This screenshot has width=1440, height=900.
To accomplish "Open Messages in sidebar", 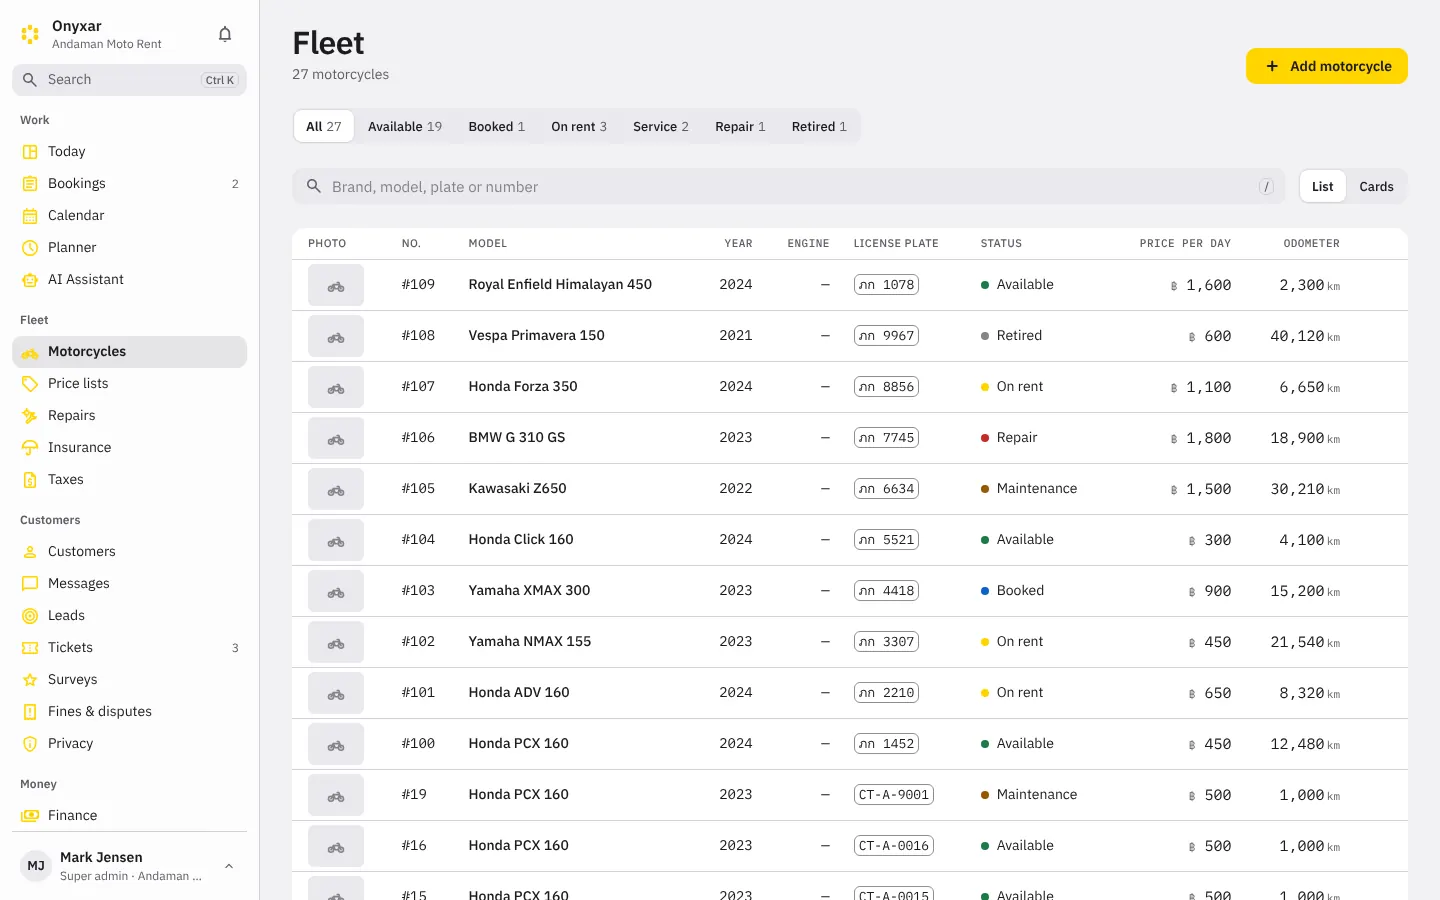I will click(x=129, y=584).
